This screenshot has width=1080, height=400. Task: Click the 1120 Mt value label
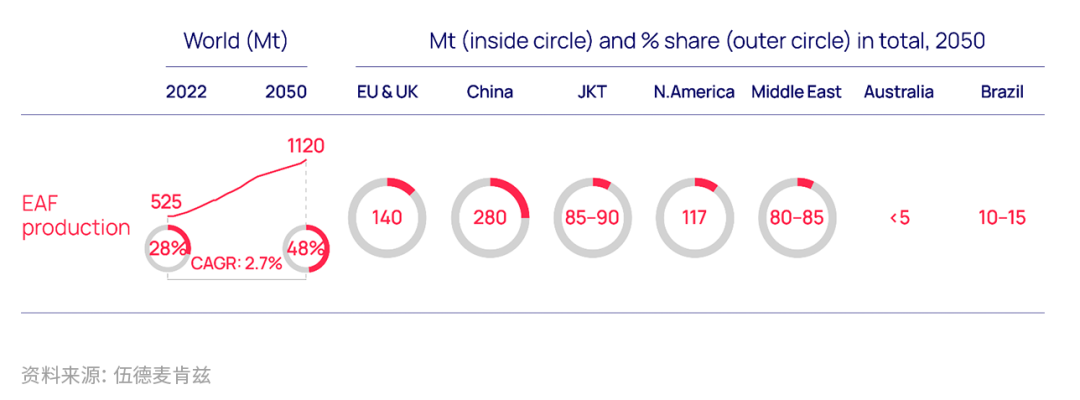(x=306, y=146)
